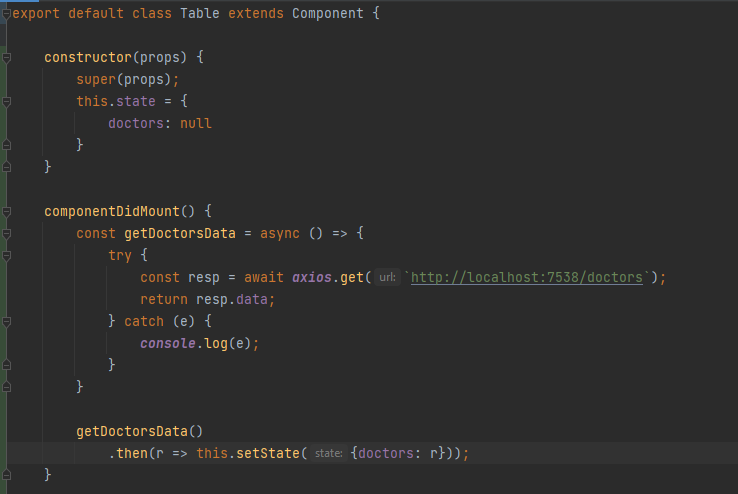The height and width of the screenshot is (494, 738).
Task: Click 'data' in resp.data
Action: click(x=251, y=300)
